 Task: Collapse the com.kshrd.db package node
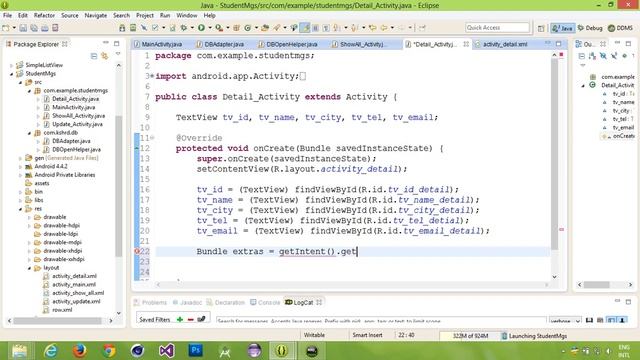click(29, 133)
